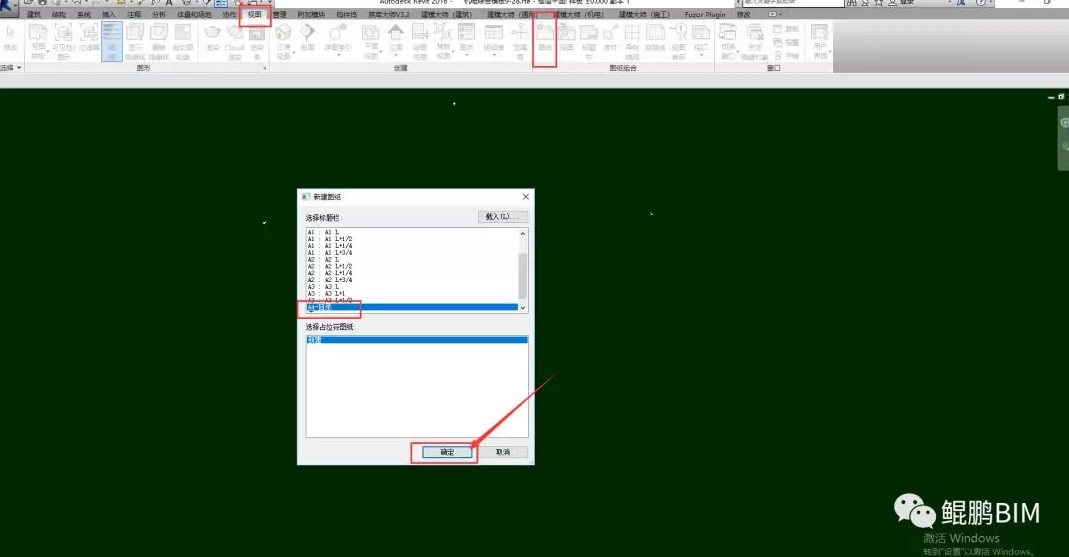Click the 明细表 (schedules) ribbon icon
1069x557 pixels.
click(494, 39)
